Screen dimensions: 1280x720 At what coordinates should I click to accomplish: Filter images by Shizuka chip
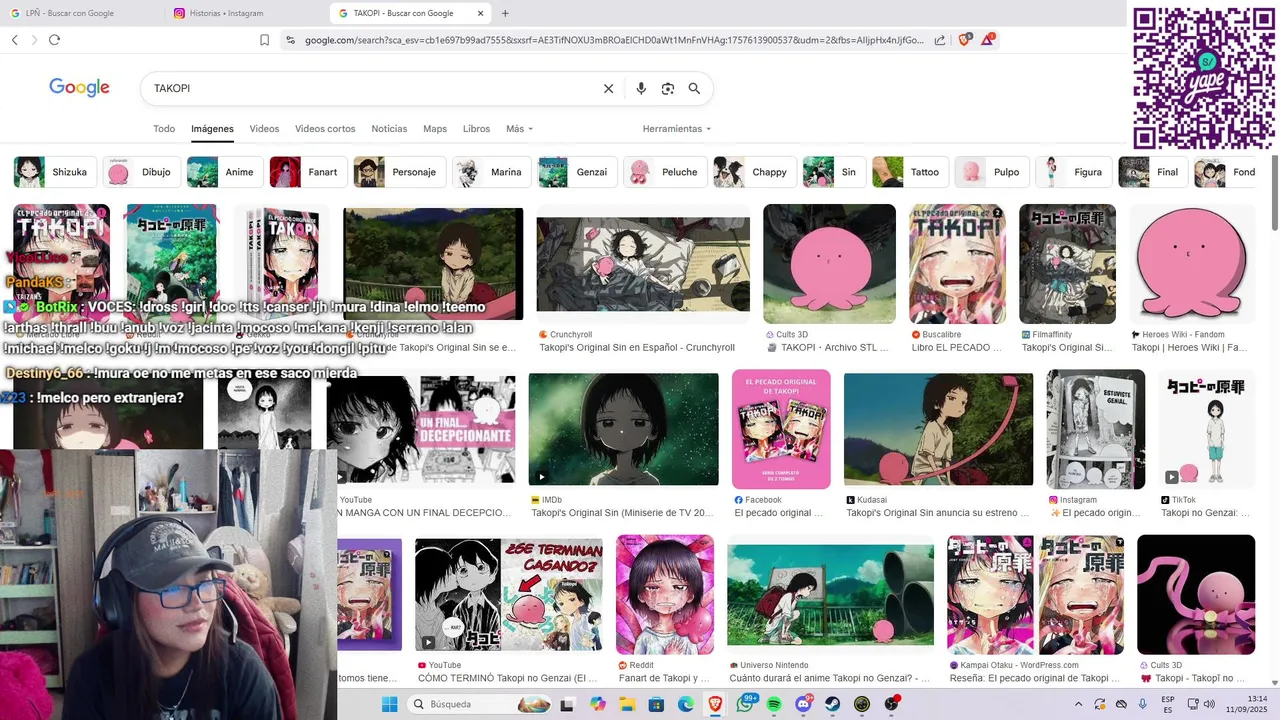point(55,172)
